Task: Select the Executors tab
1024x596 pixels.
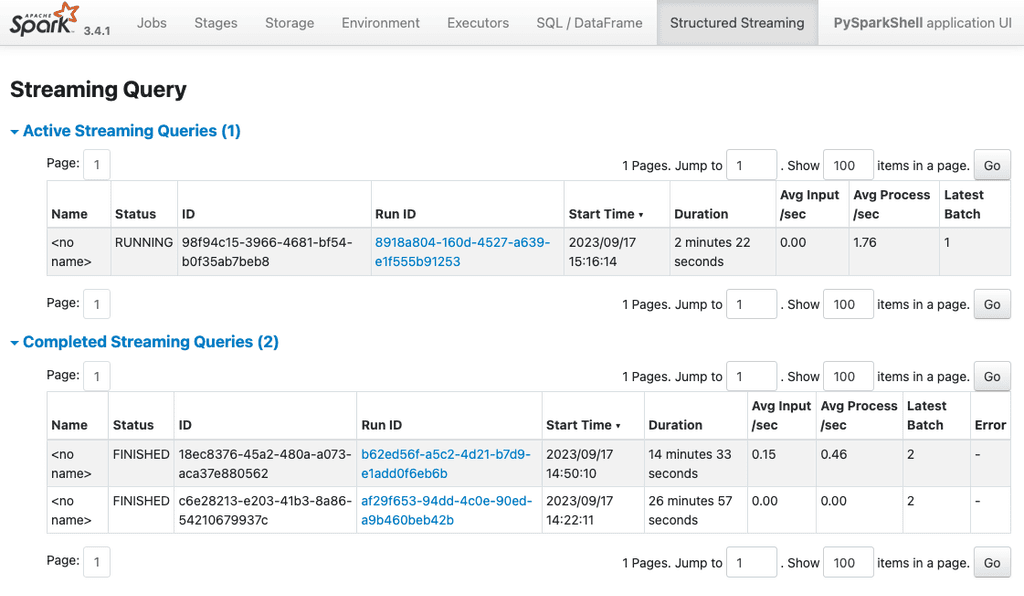Action: (x=477, y=22)
